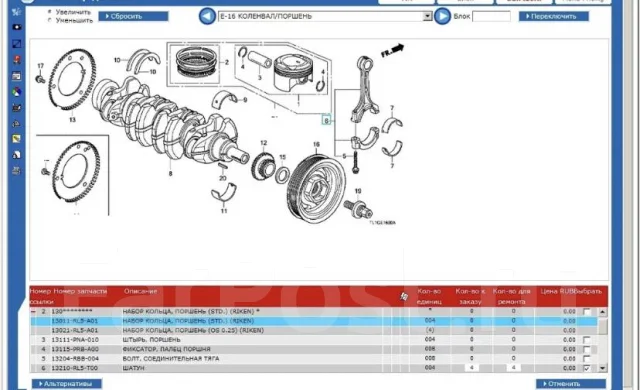Click the boxed callout 6 in diagram

coord(326,120)
